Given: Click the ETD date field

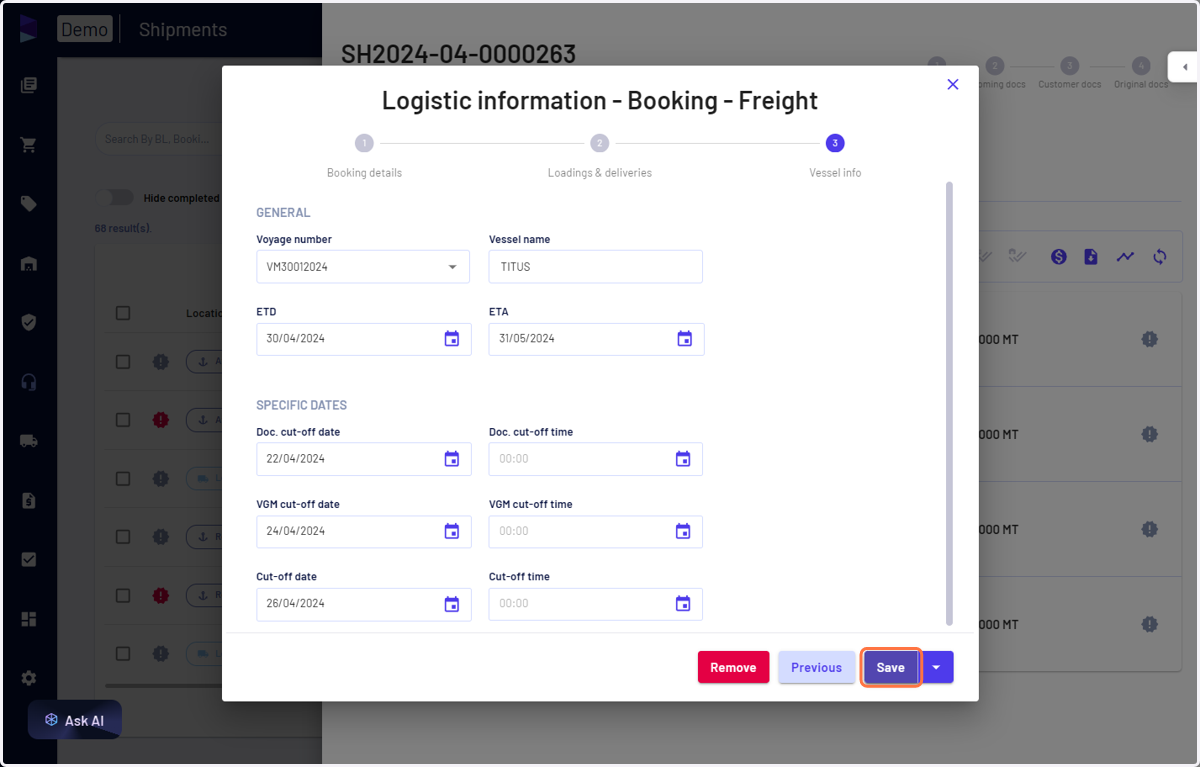Looking at the screenshot, I should [364, 339].
